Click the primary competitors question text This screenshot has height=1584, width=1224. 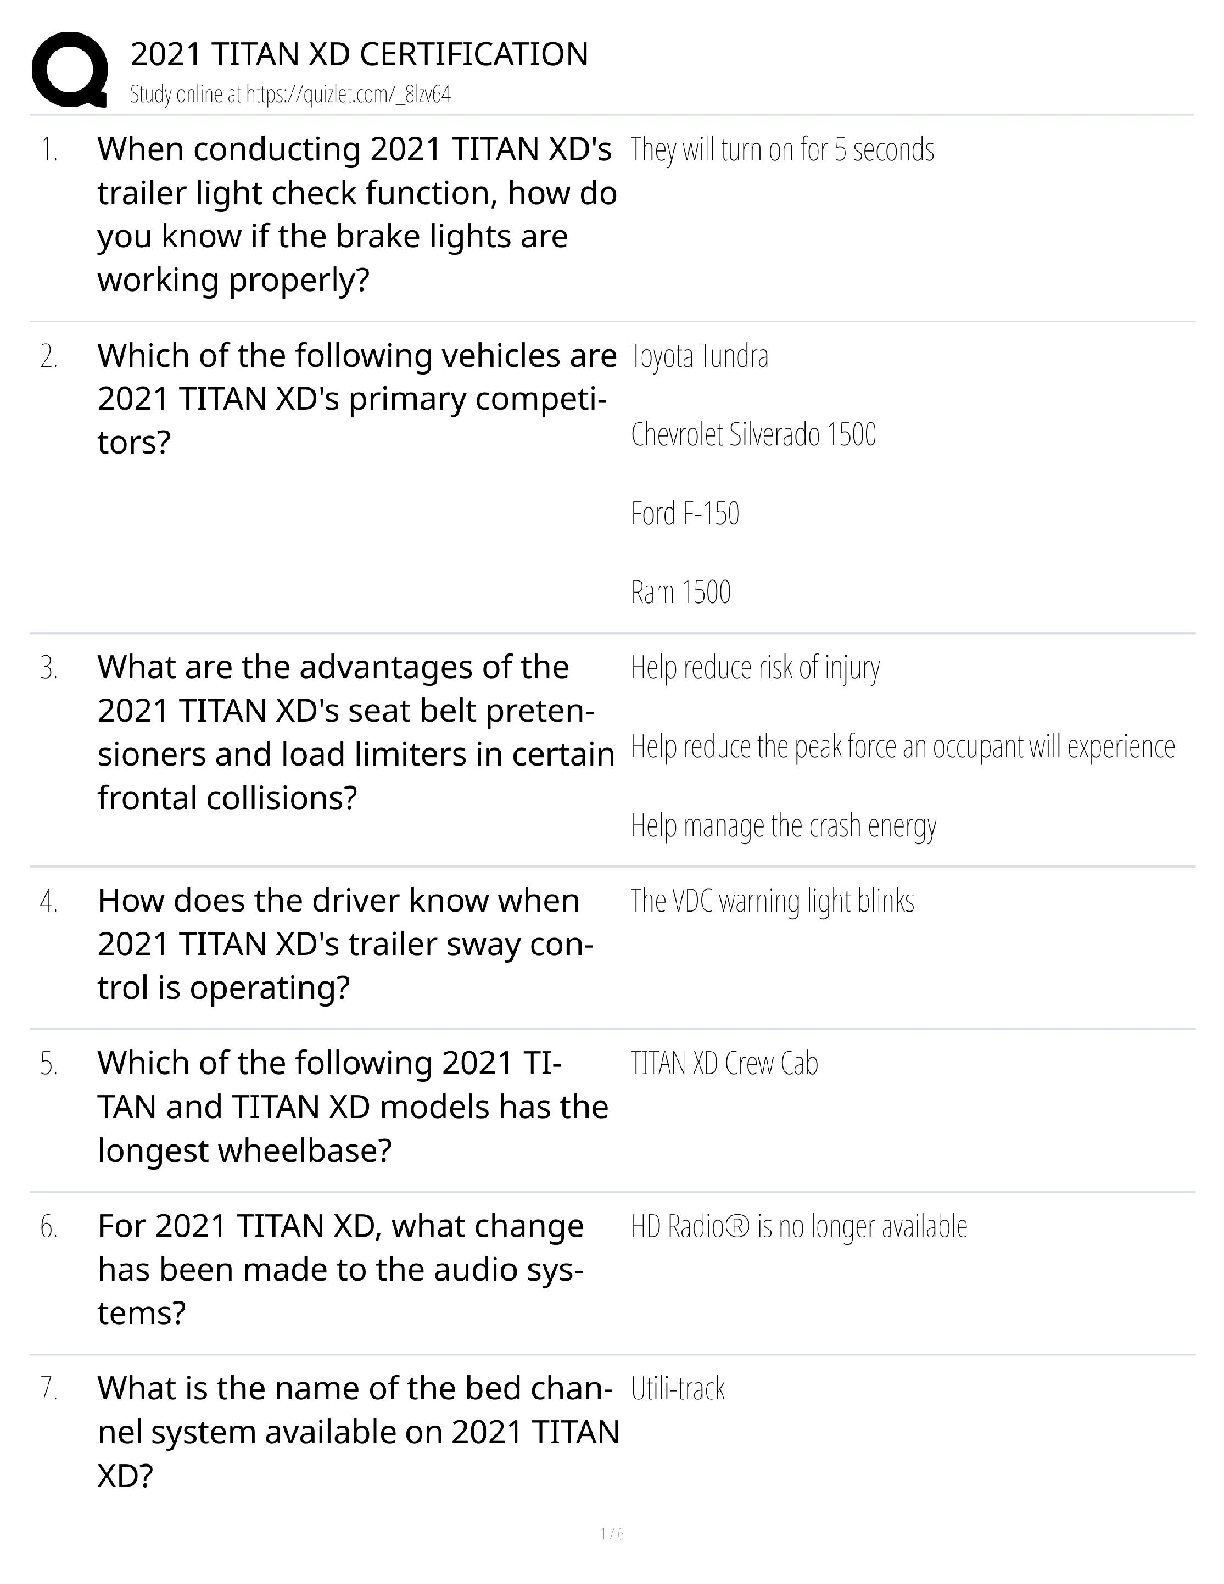[x=356, y=398]
